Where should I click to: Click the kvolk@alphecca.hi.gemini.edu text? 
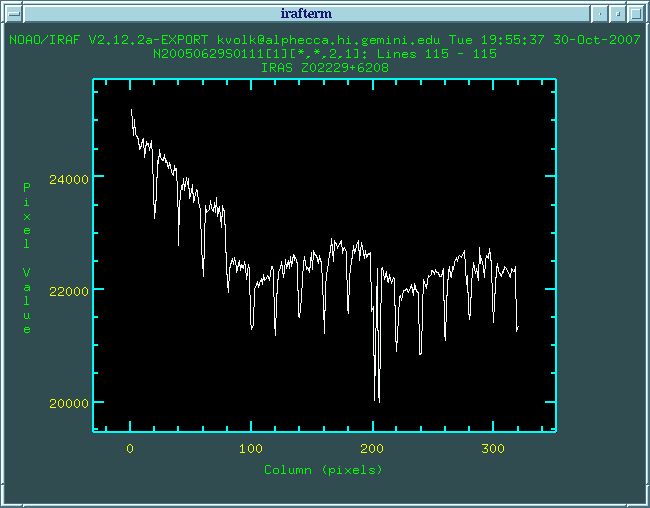(x=329, y=40)
